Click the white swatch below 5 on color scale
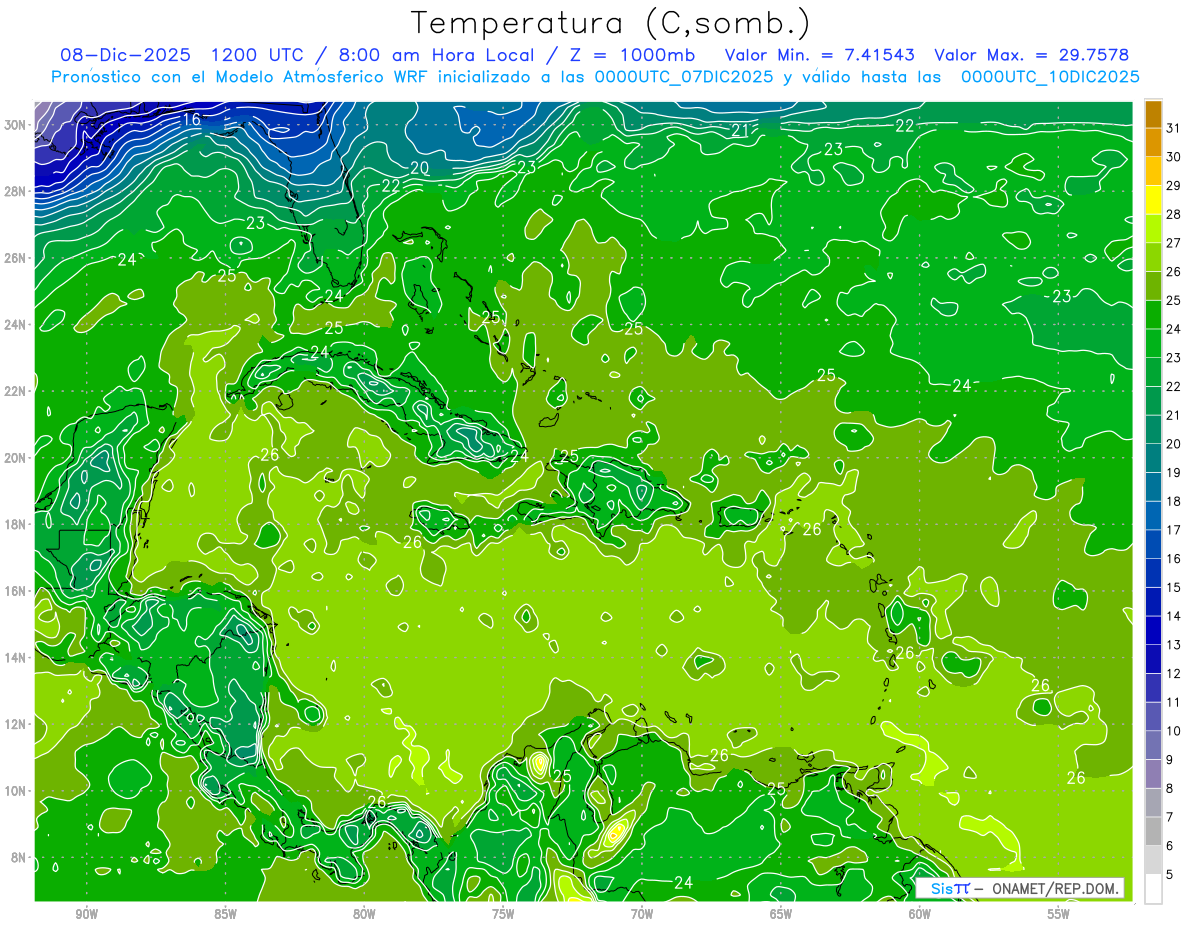This screenshot has width=1200, height=927. click(x=1153, y=889)
